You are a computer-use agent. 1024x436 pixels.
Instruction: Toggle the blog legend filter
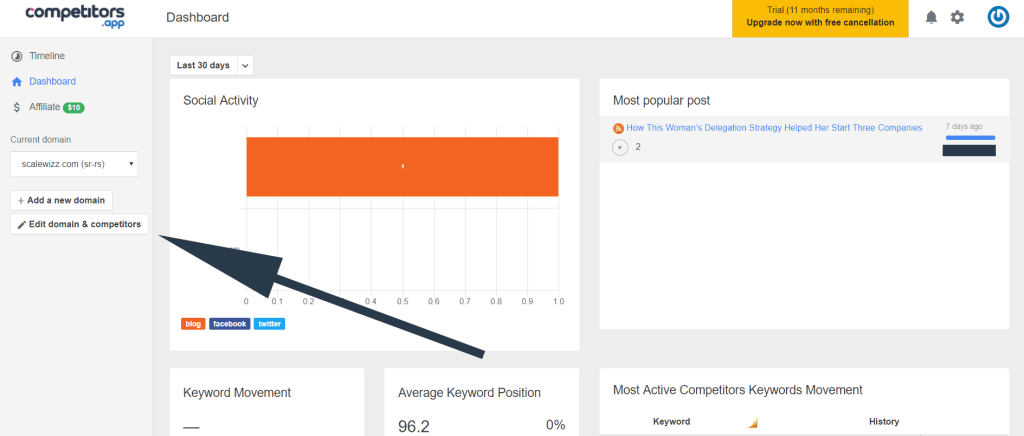(x=193, y=324)
